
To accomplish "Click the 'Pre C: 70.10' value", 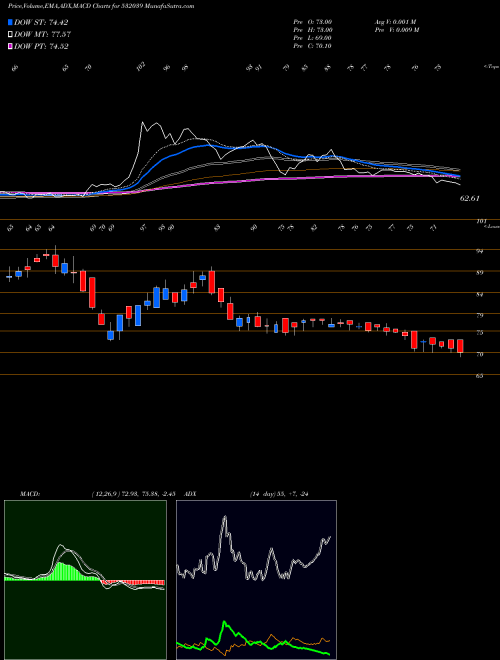I will pos(313,46).
